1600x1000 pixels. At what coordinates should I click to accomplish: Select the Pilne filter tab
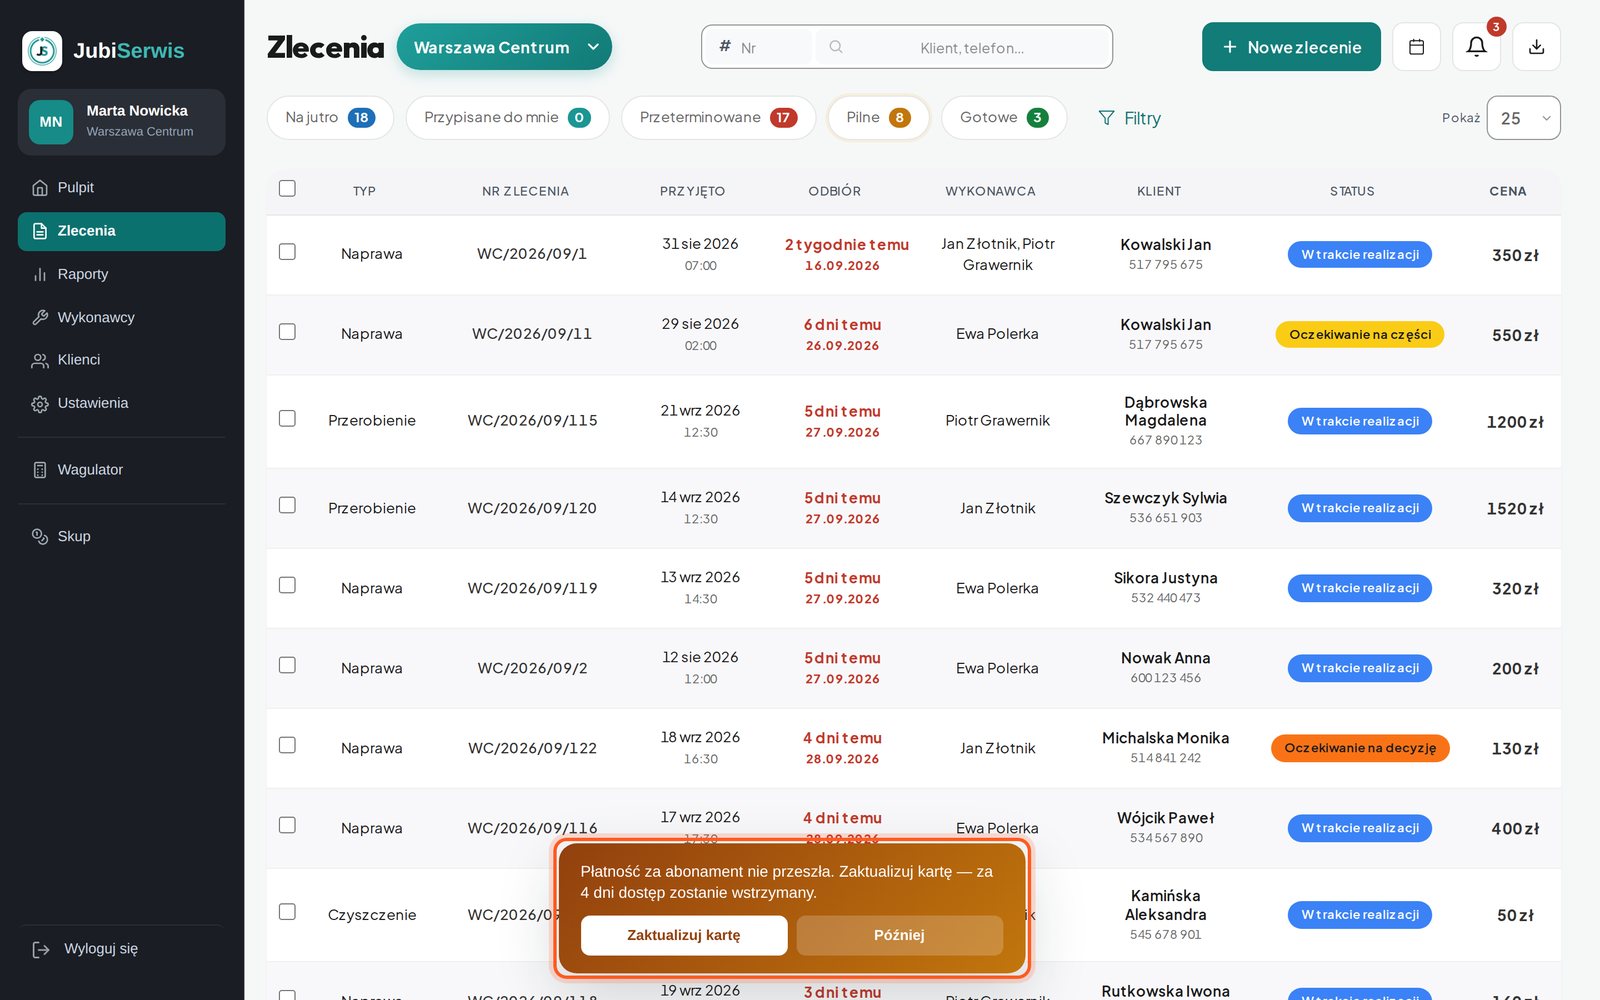878,118
